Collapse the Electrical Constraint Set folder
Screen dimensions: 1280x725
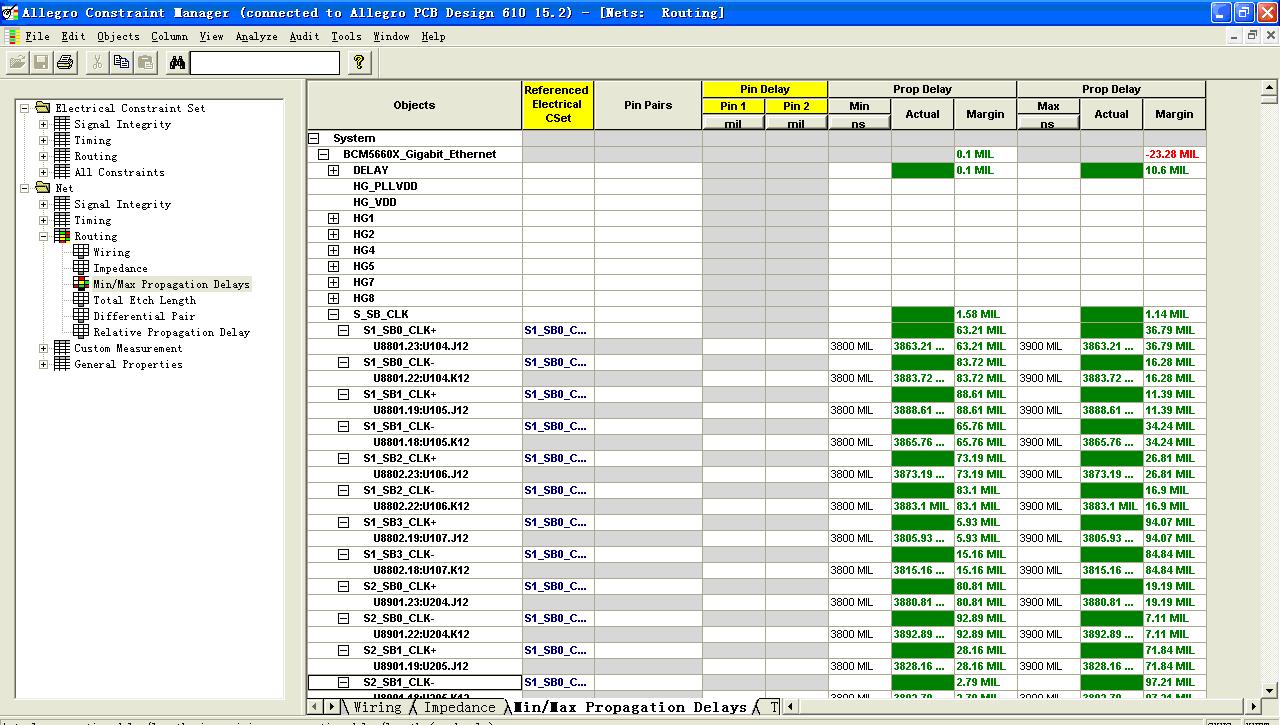[27, 108]
